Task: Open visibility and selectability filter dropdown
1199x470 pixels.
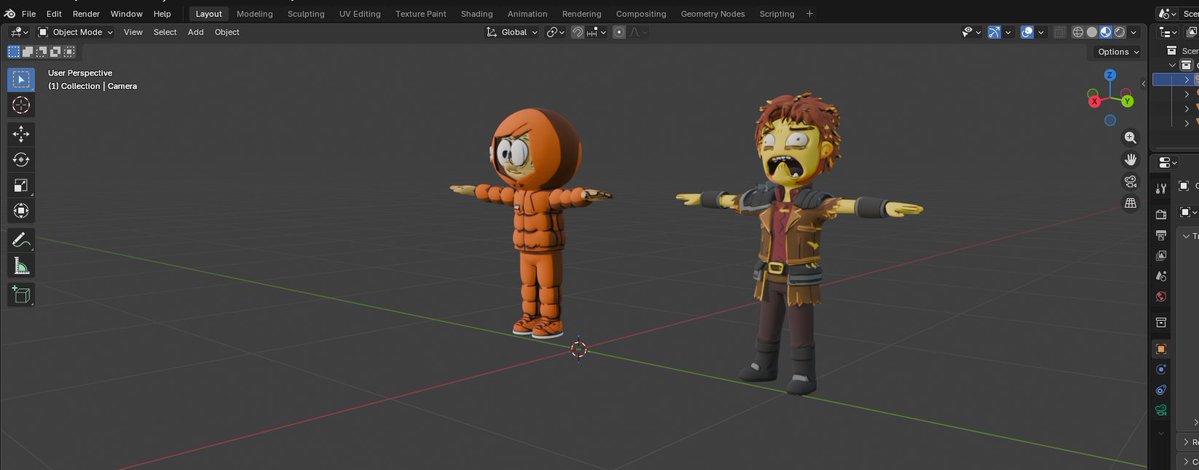Action: point(972,32)
